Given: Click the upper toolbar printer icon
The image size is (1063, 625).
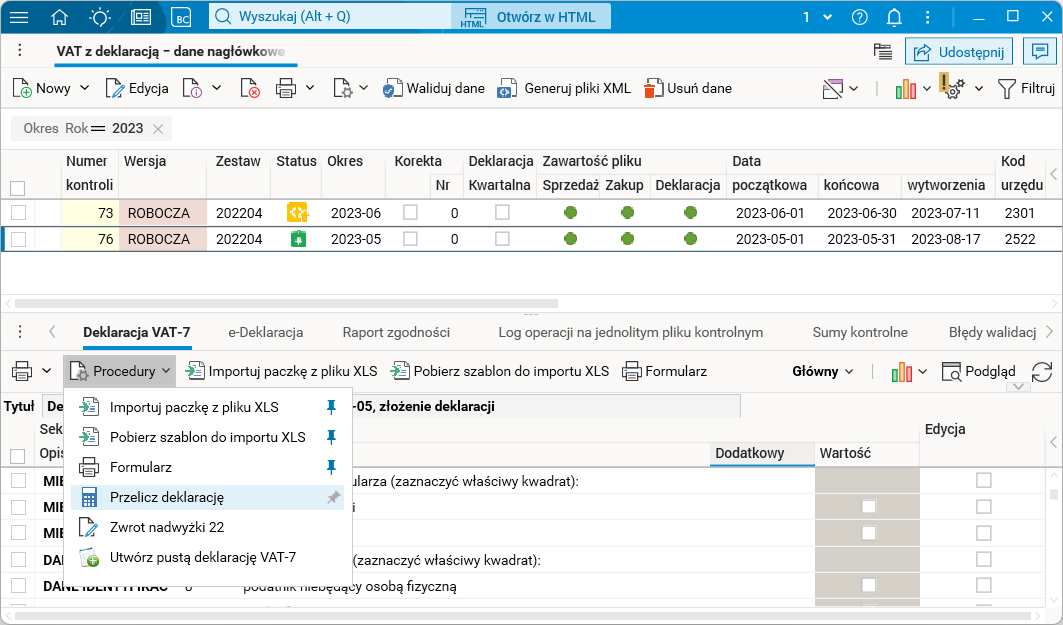Looking at the screenshot, I should click(285, 88).
